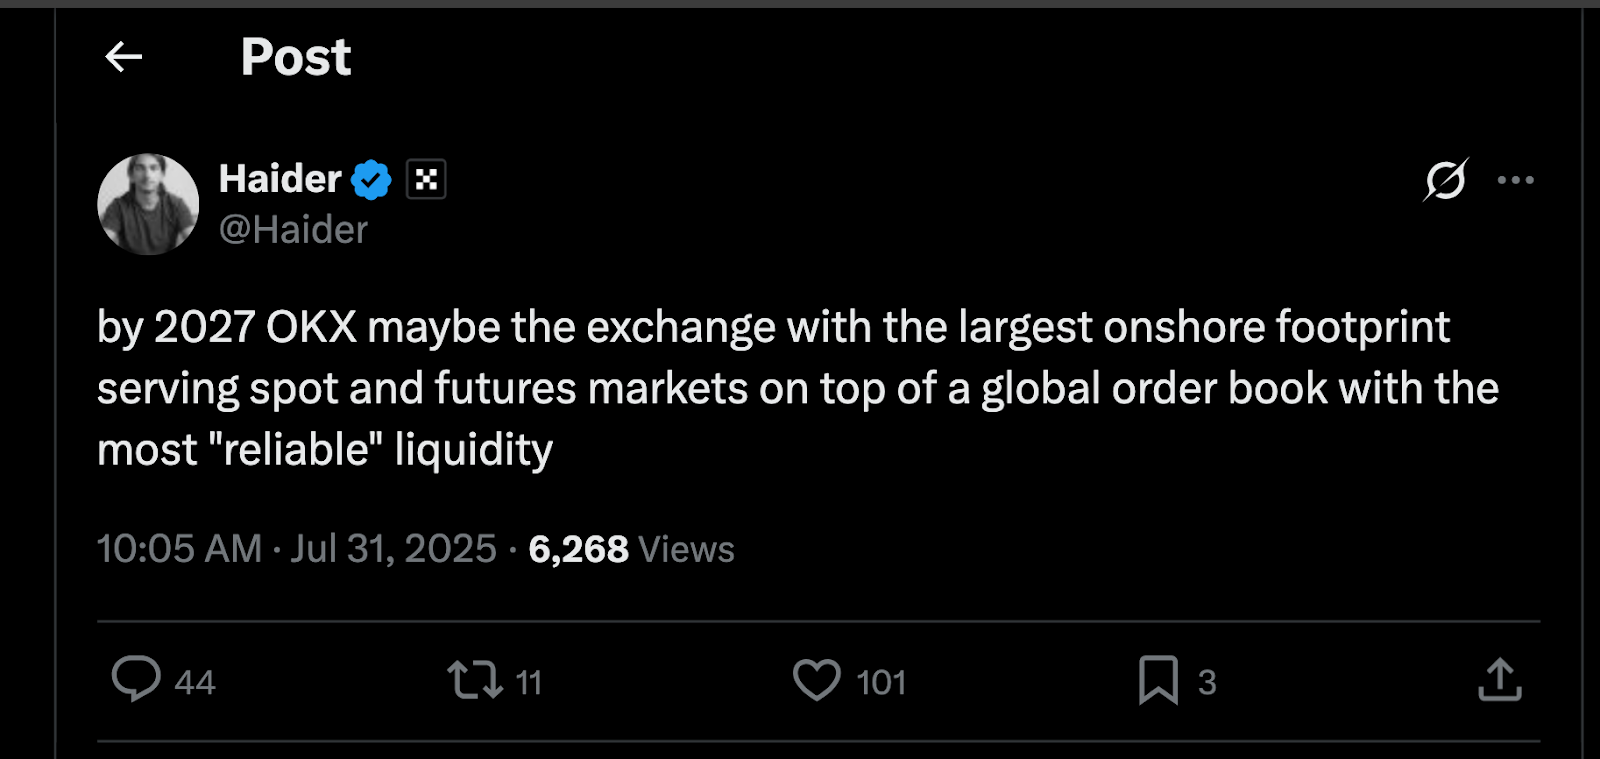The height and width of the screenshot is (759, 1600).
Task: Click the blue verified checkmark badge
Action: tap(371, 180)
